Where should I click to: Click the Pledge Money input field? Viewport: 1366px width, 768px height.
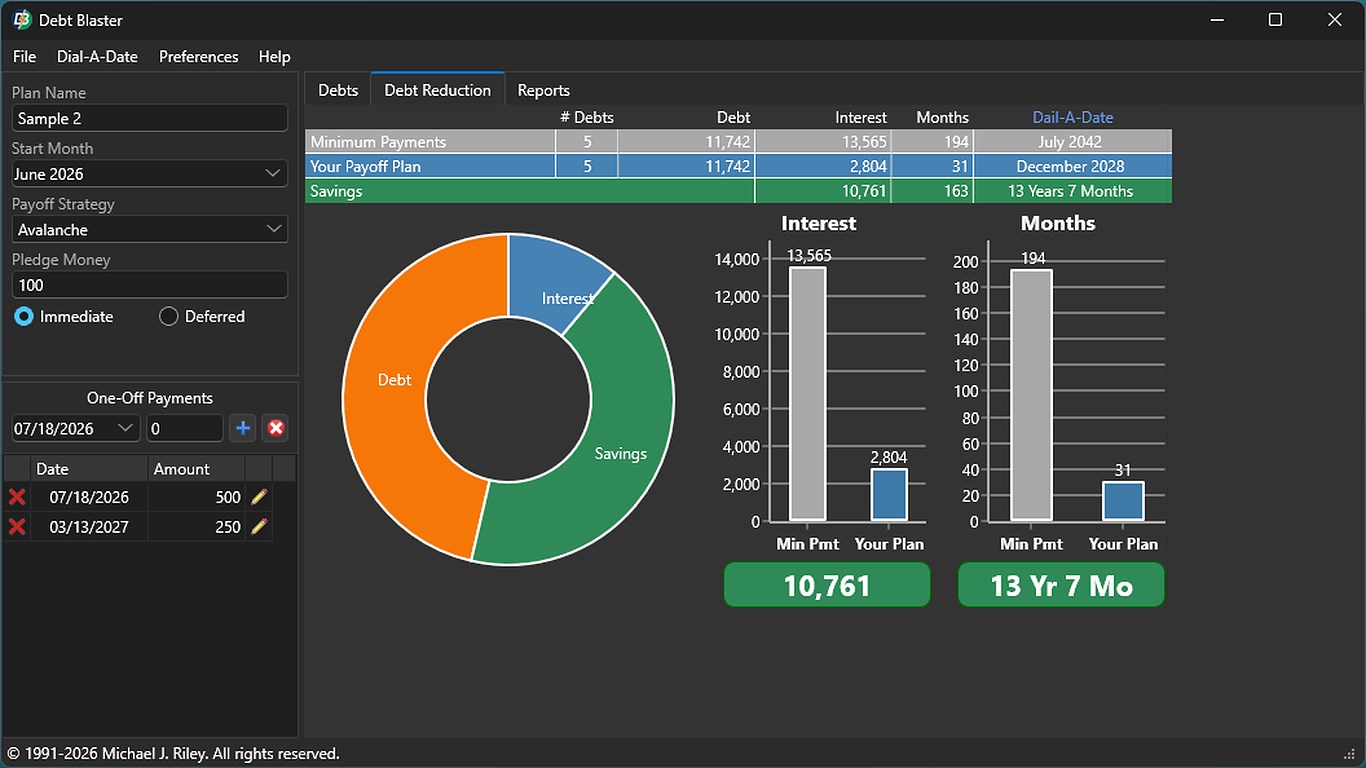point(150,285)
